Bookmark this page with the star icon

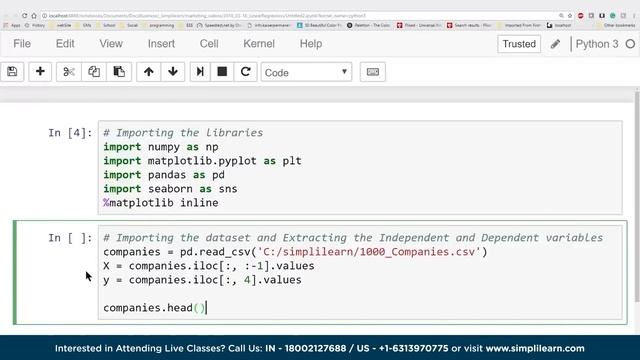570,16
